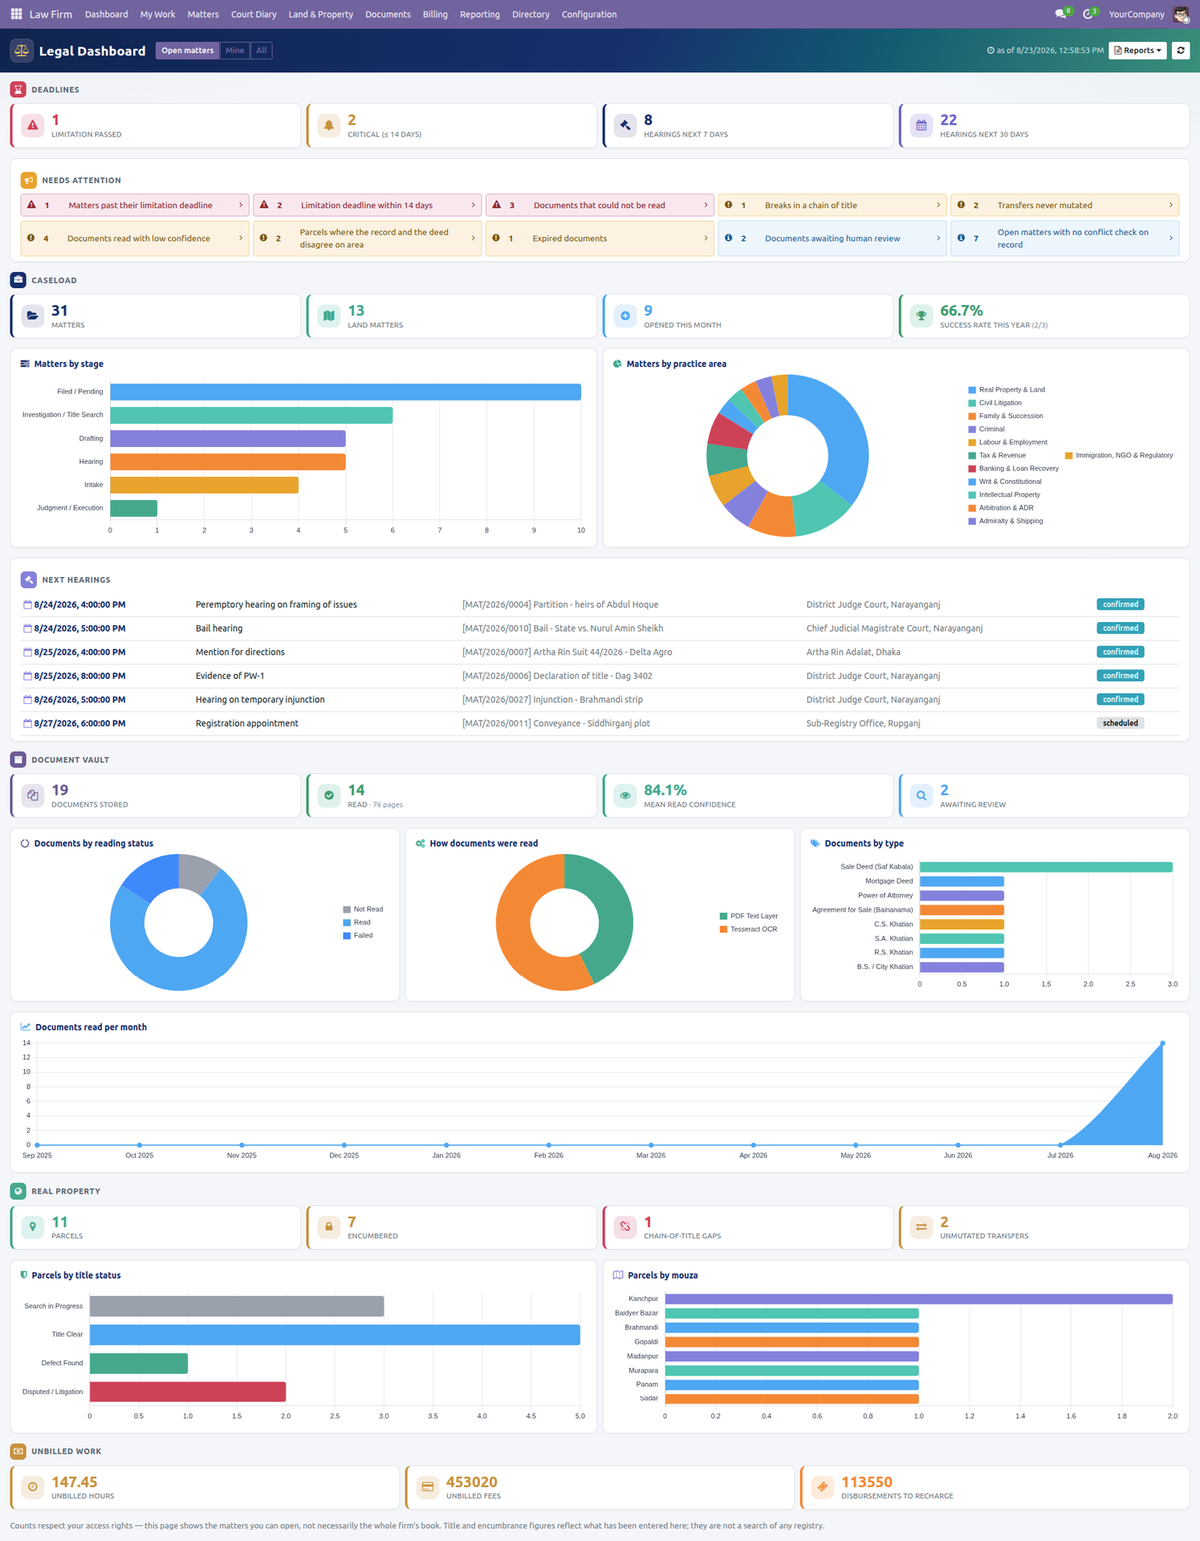Click the Legal Dashboard scales icon
1200x1541 pixels.
(x=21, y=50)
